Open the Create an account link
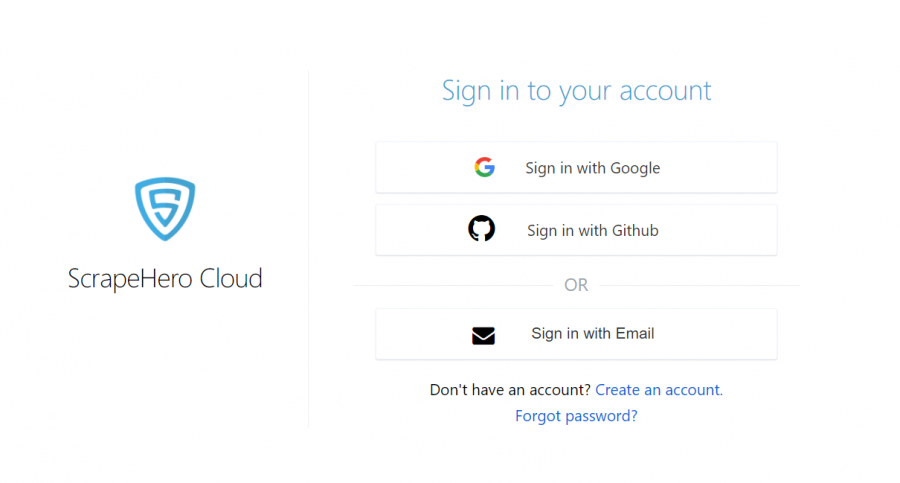The width and height of the screenshot is (900, 483). click(x=659, y=390)
